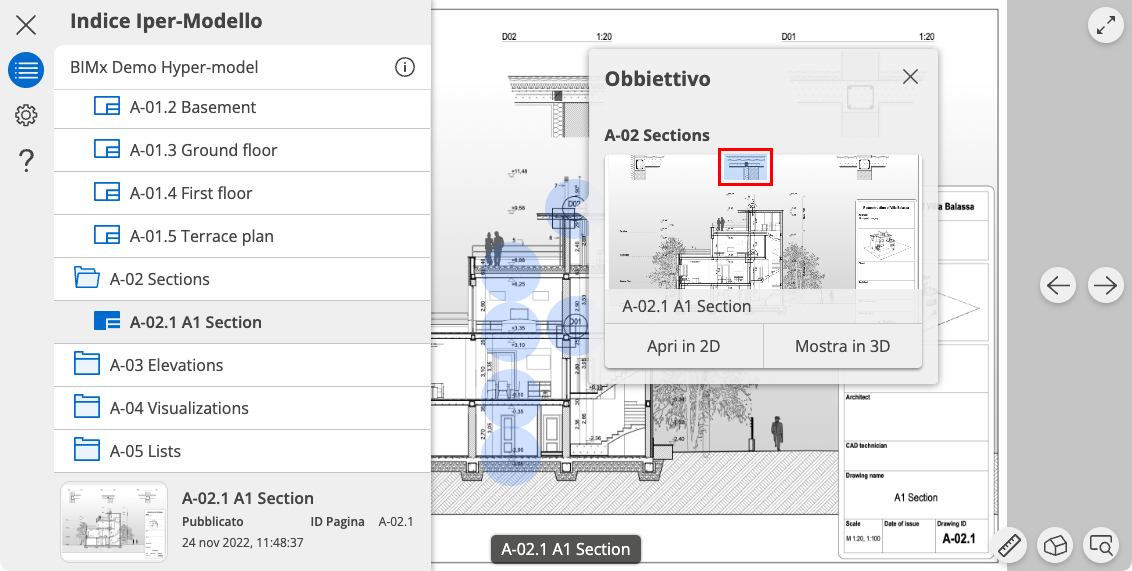Switch to the 3D model view icon
This screenshot has width=1132, height=571.
click(1055, 545)
